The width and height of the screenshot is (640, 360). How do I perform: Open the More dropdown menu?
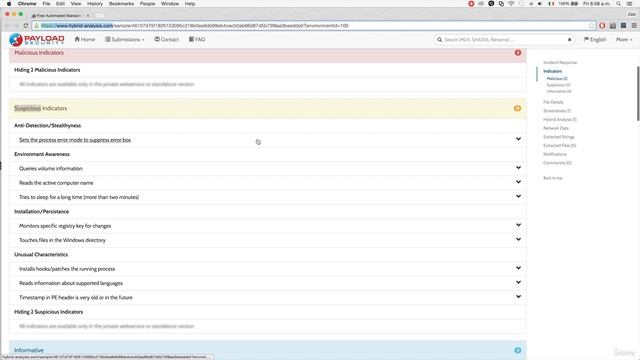624,40
